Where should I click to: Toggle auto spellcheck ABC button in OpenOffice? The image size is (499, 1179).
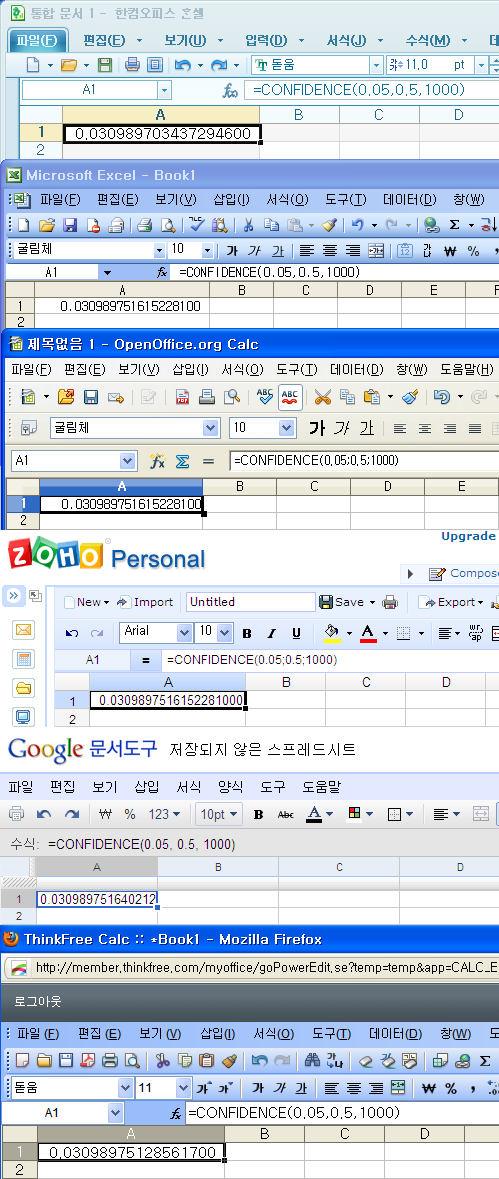coord(290,396)
